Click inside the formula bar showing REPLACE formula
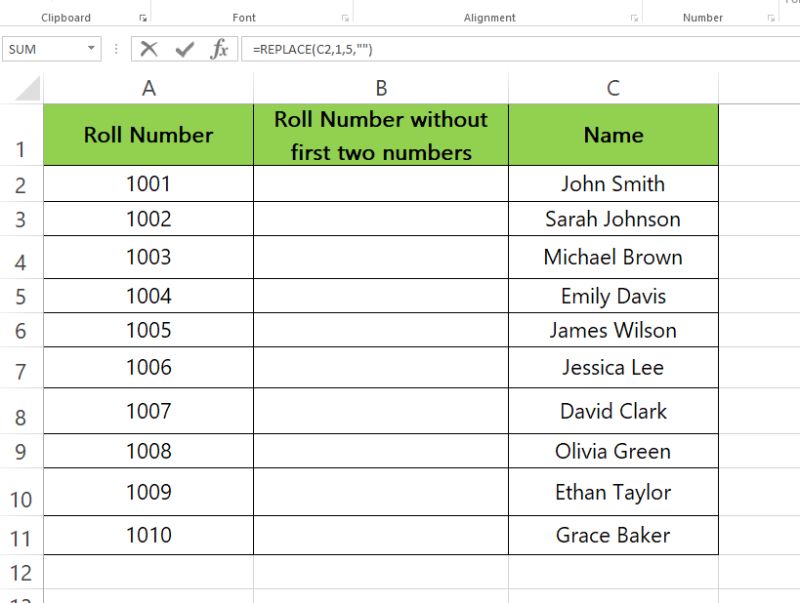 (x=350, y=48)
